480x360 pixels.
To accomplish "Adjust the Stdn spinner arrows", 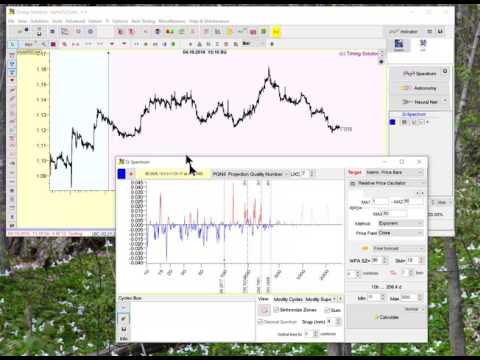I will coord(421,260).
